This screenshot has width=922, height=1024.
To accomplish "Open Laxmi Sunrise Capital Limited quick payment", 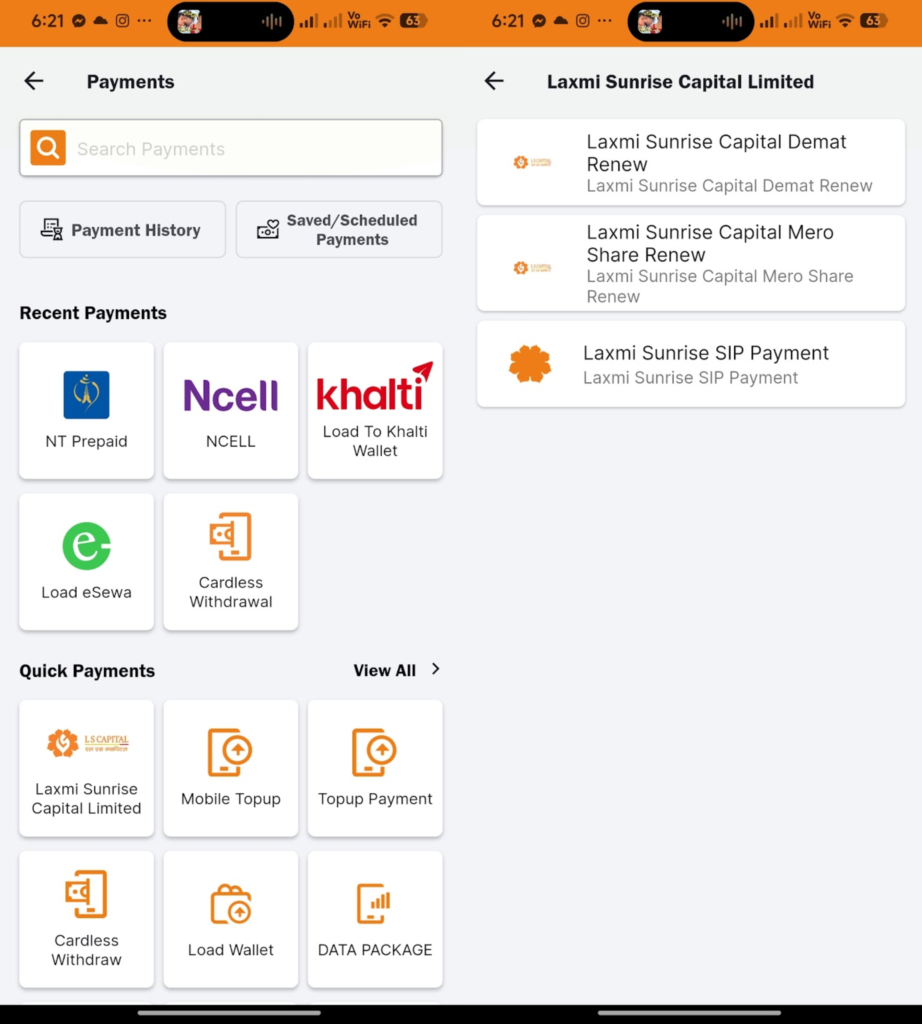I will tap(87, 768).
